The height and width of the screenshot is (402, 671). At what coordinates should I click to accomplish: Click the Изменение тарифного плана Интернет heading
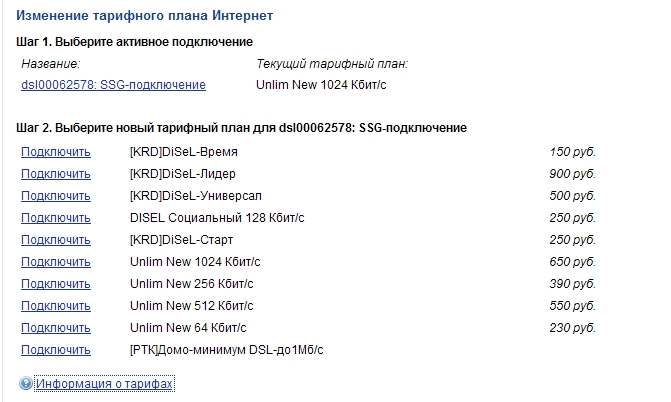coord(145,16)
